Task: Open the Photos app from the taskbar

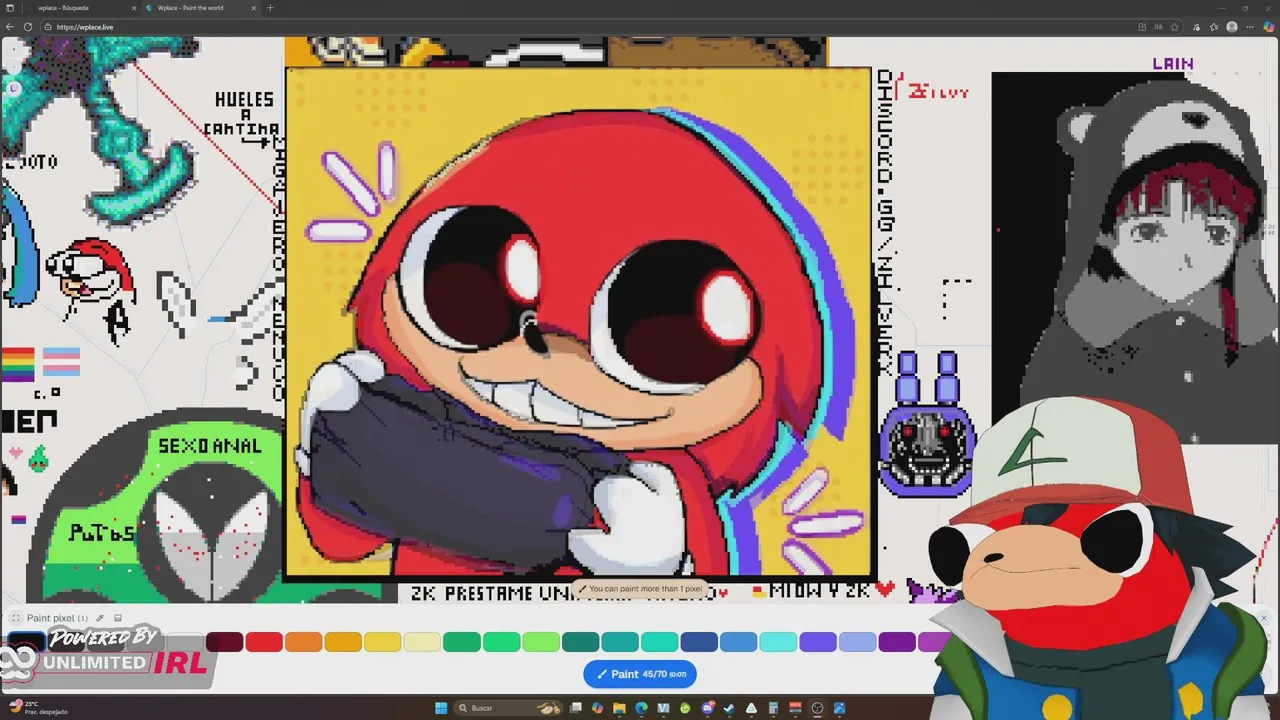Action: click(839, 708)
